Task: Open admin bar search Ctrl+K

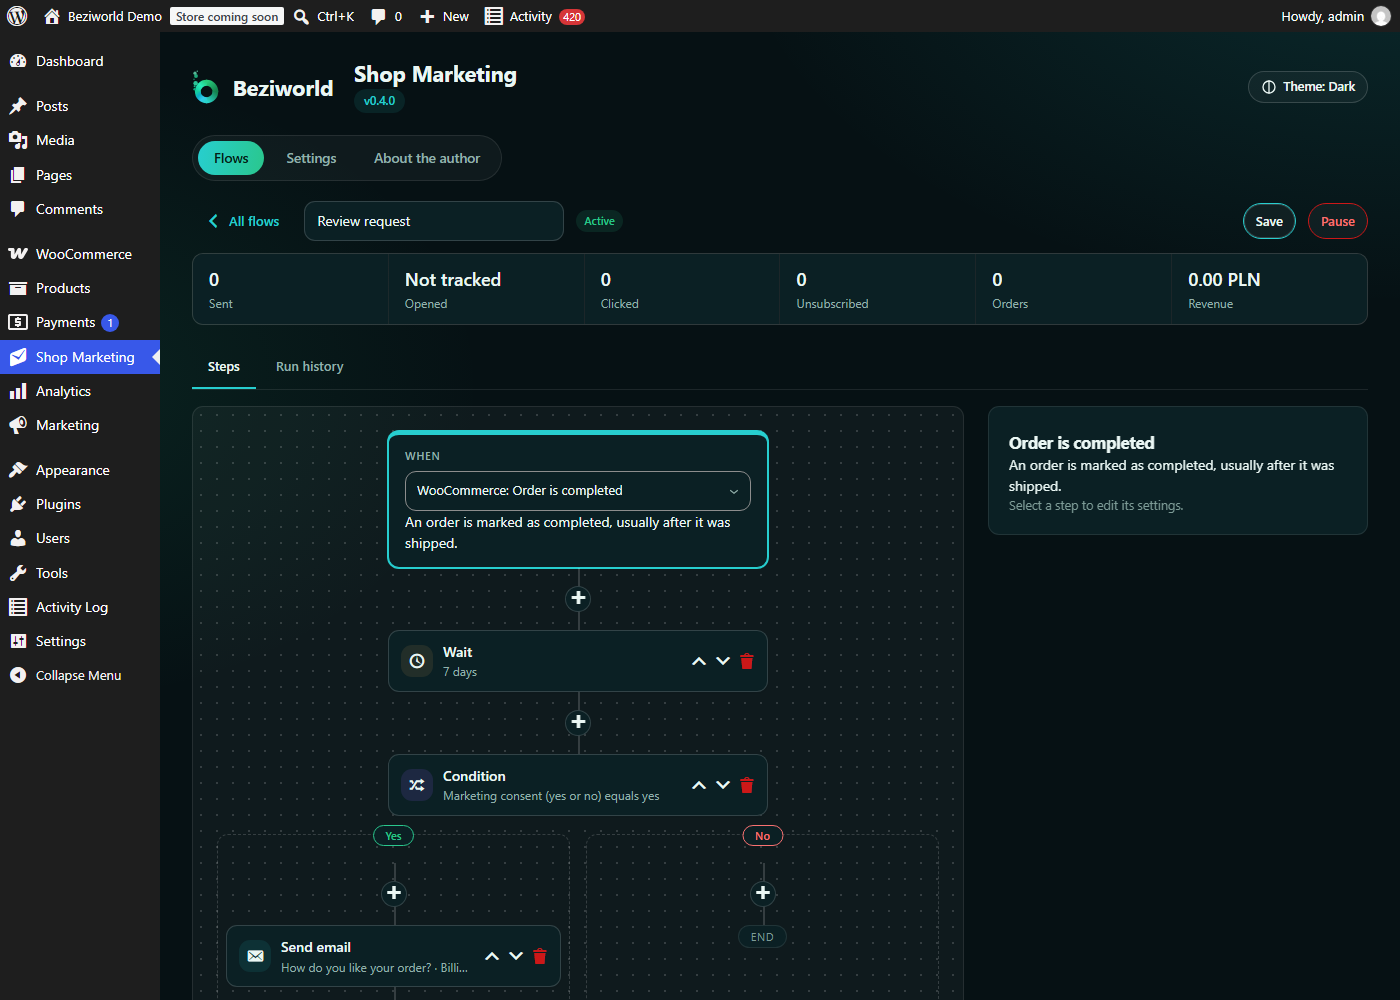Action: (324, 16)
